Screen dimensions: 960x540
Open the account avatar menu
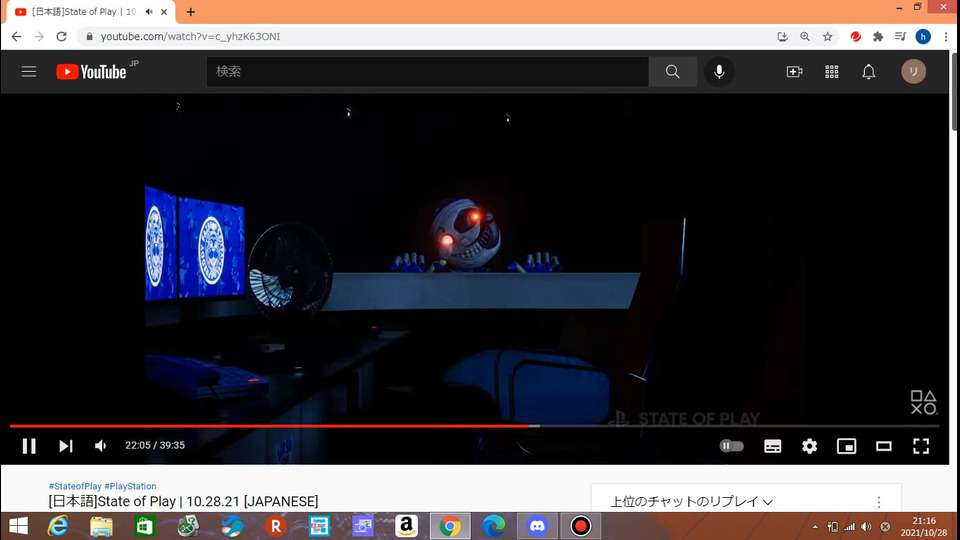tap(913, 72)
